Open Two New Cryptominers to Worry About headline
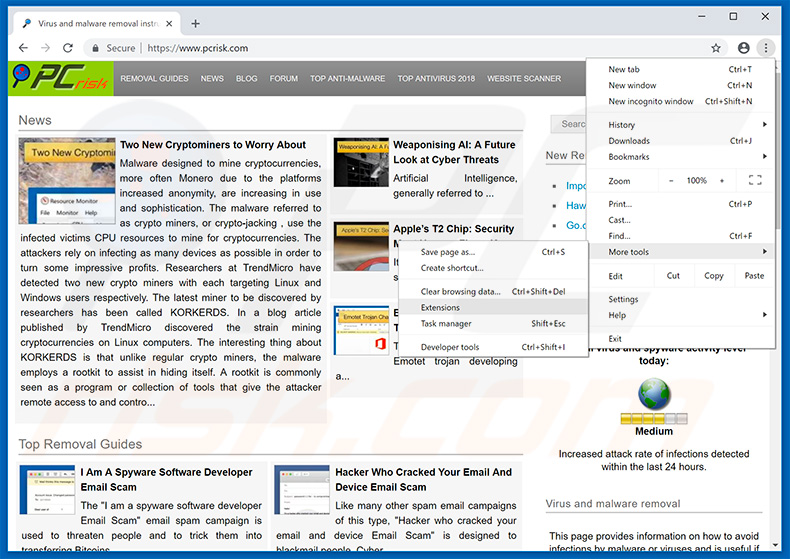Viewport: 790px width, 559px height. click(x=213, y=145)
